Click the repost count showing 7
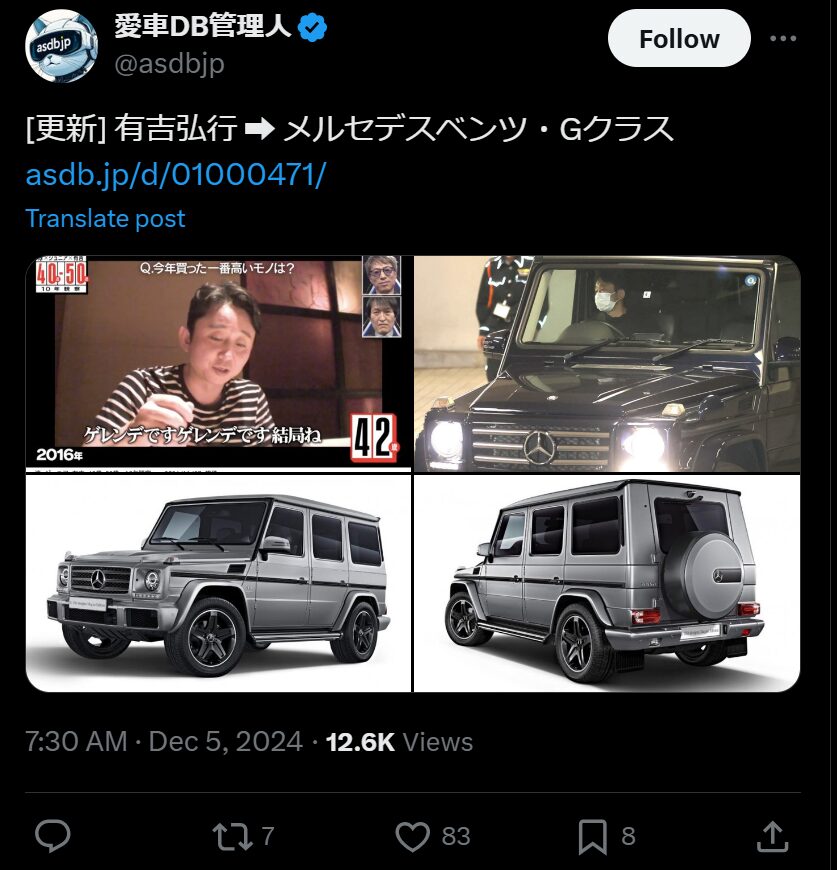 tap(268, 836)
